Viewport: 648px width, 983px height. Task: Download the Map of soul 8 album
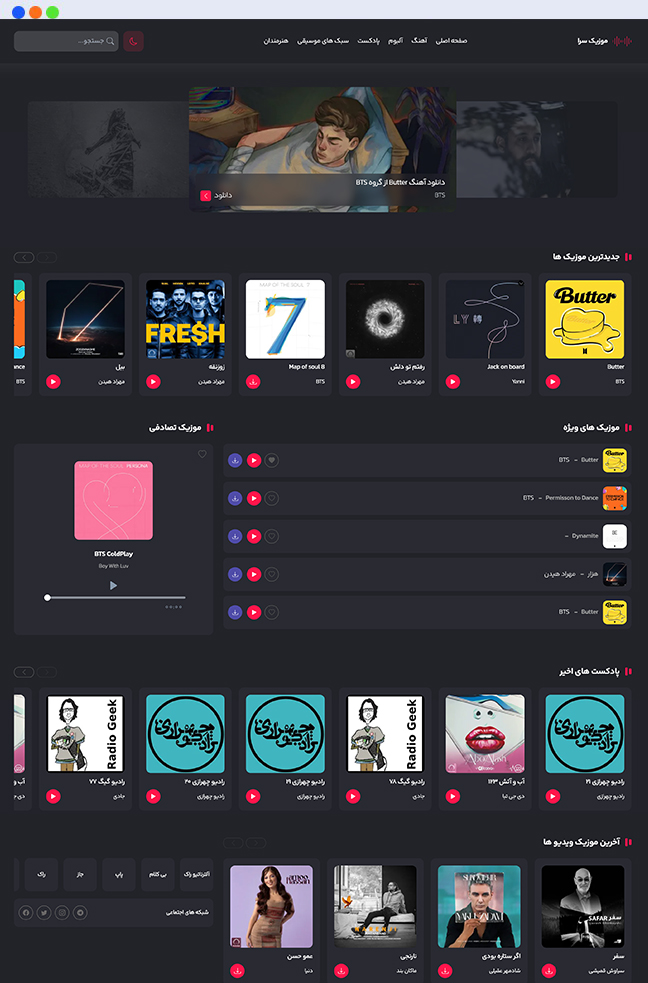click(x=253, y=381)
